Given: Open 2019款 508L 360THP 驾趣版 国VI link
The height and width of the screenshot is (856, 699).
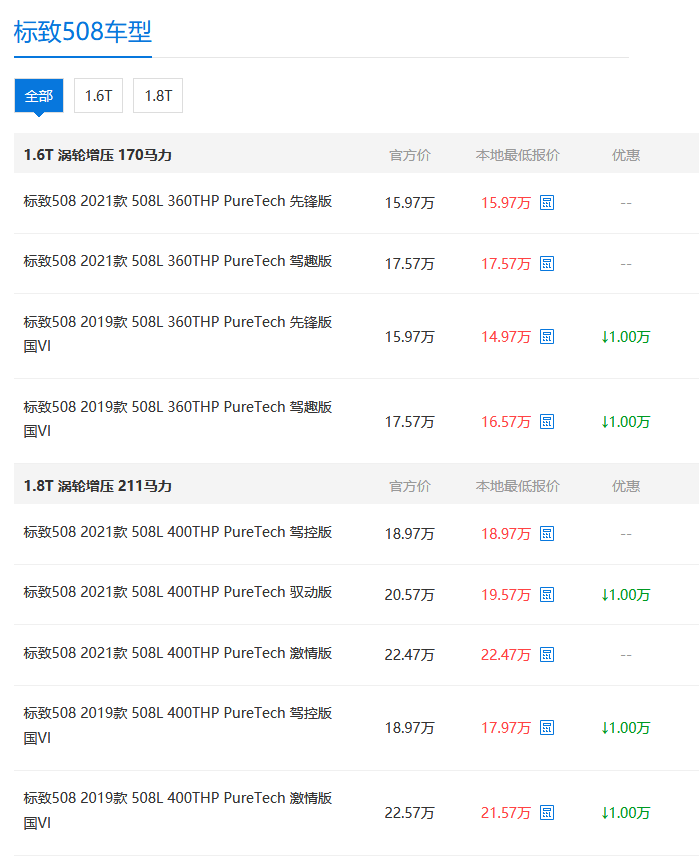Looking at the screenshot, I should coord(177,419).
